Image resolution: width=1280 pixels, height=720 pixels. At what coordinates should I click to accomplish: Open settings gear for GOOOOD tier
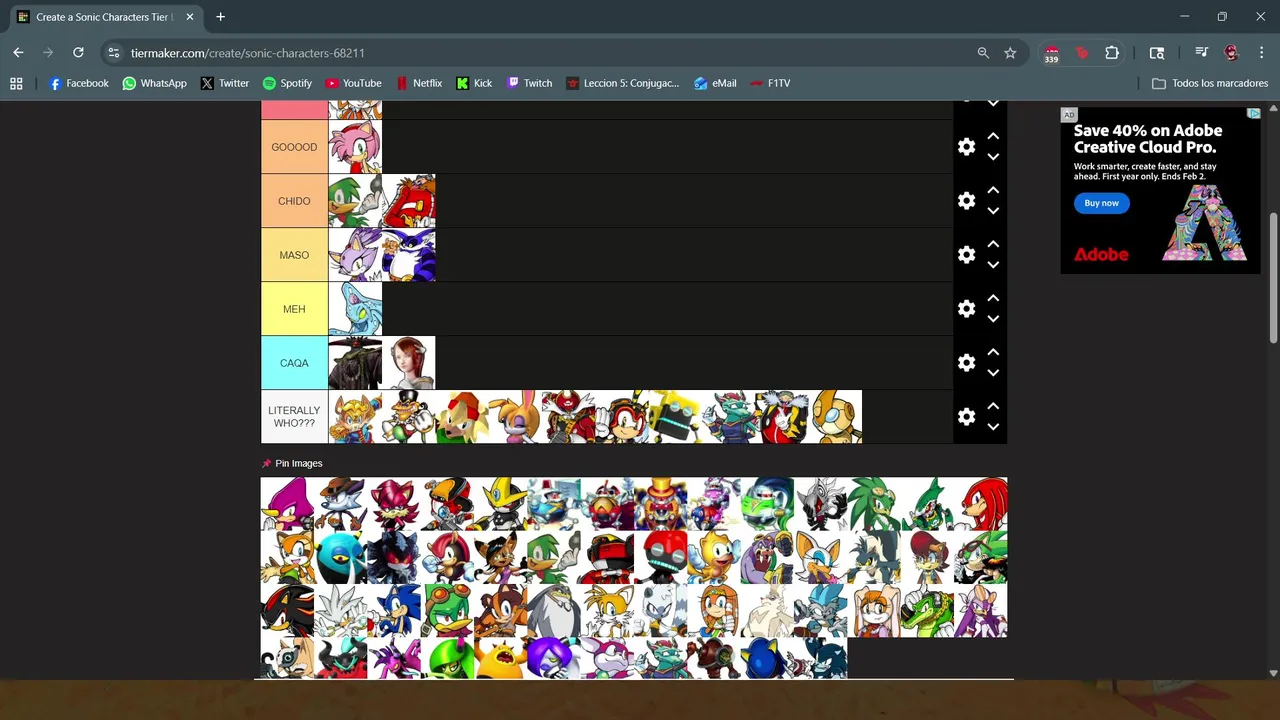(x=966, y=147)
